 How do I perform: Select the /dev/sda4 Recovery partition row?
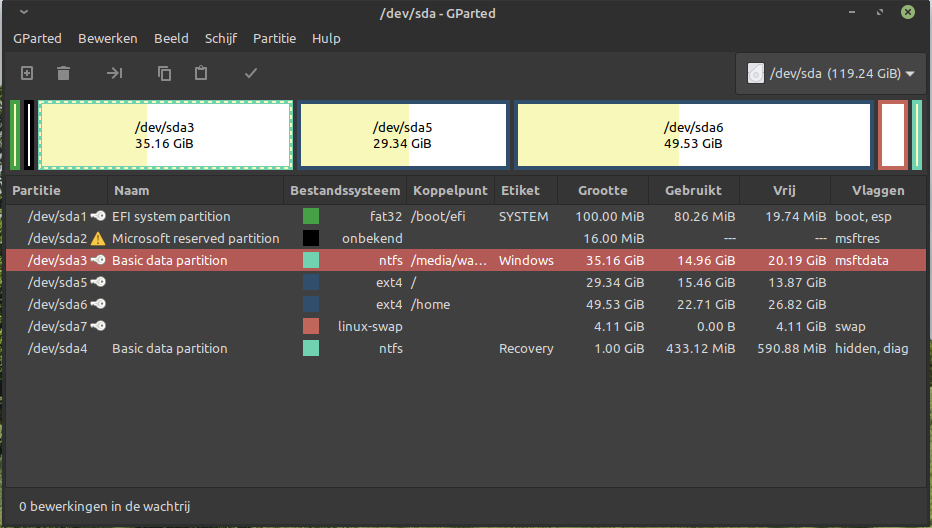click(x=400, y=349)
